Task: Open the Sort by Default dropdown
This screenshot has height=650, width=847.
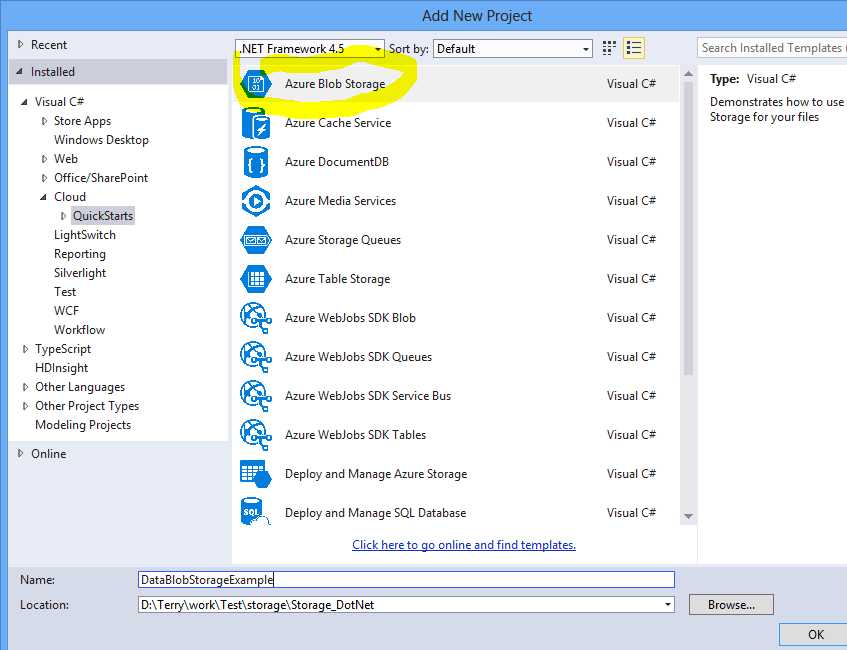Action: (513, 49)
